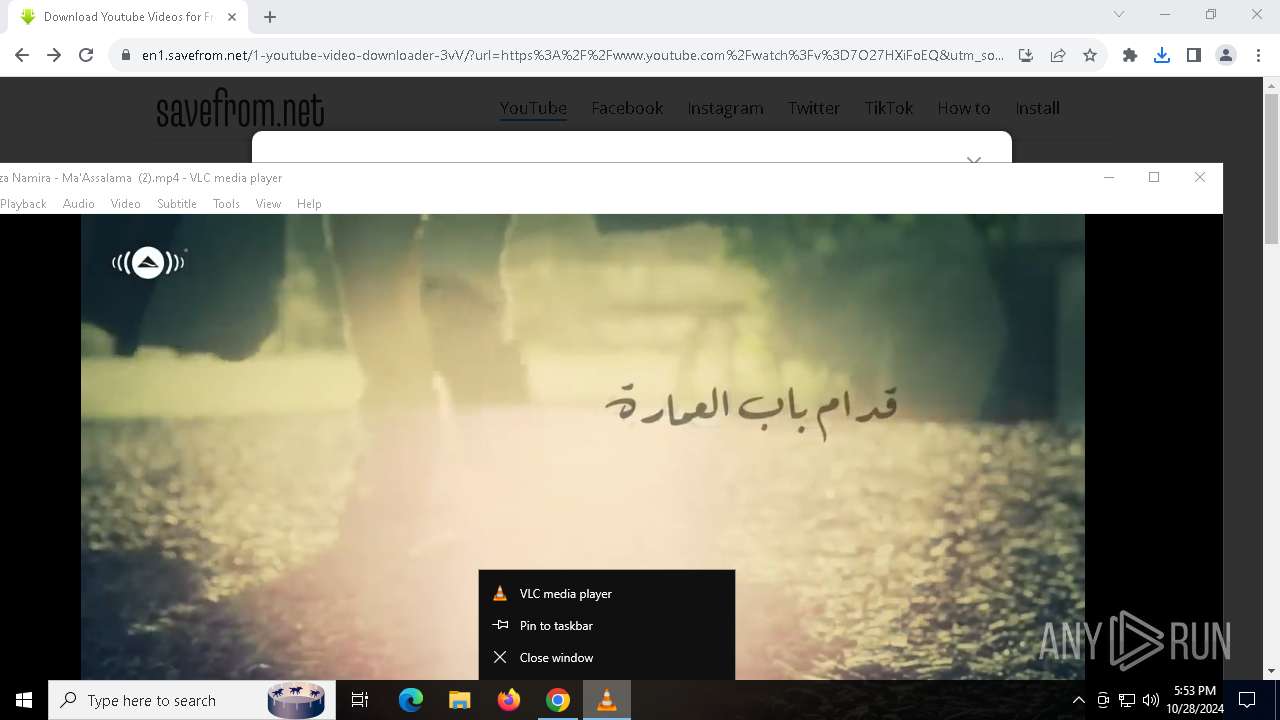Click the savefrom.net logo
Screen dimensions: 1280x720
240,109
